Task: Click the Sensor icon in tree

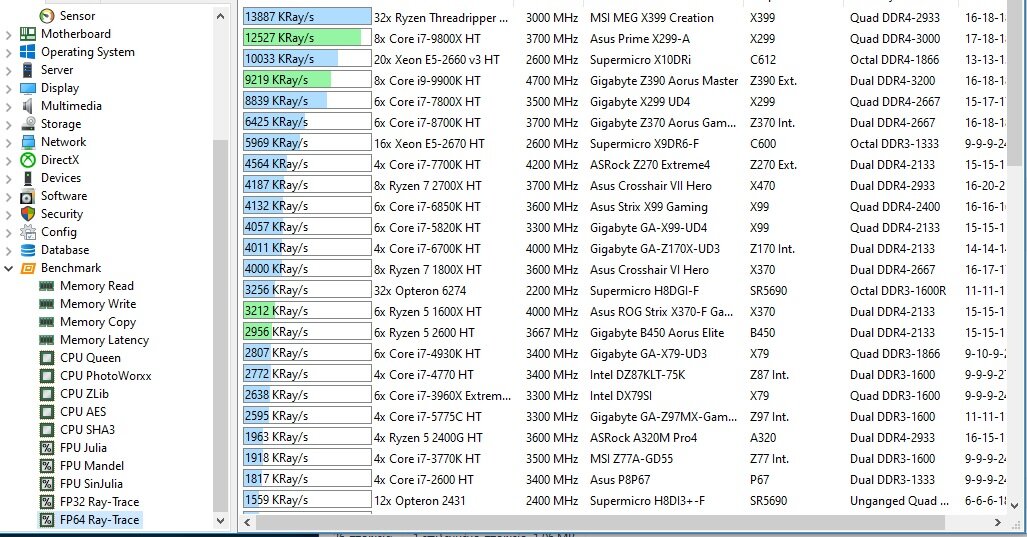Action: point(47,16)
